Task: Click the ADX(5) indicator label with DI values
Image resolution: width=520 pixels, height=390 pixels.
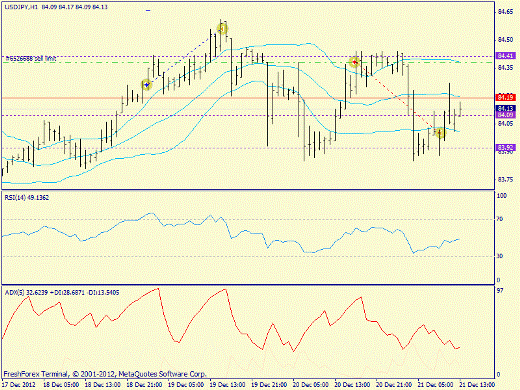Action: [x=62, y=292]
